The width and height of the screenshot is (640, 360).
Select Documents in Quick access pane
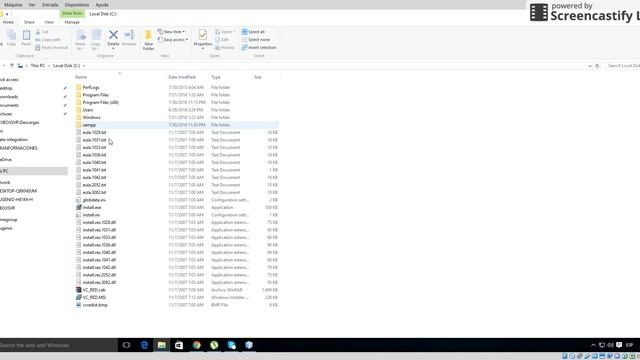pos(9,105)
